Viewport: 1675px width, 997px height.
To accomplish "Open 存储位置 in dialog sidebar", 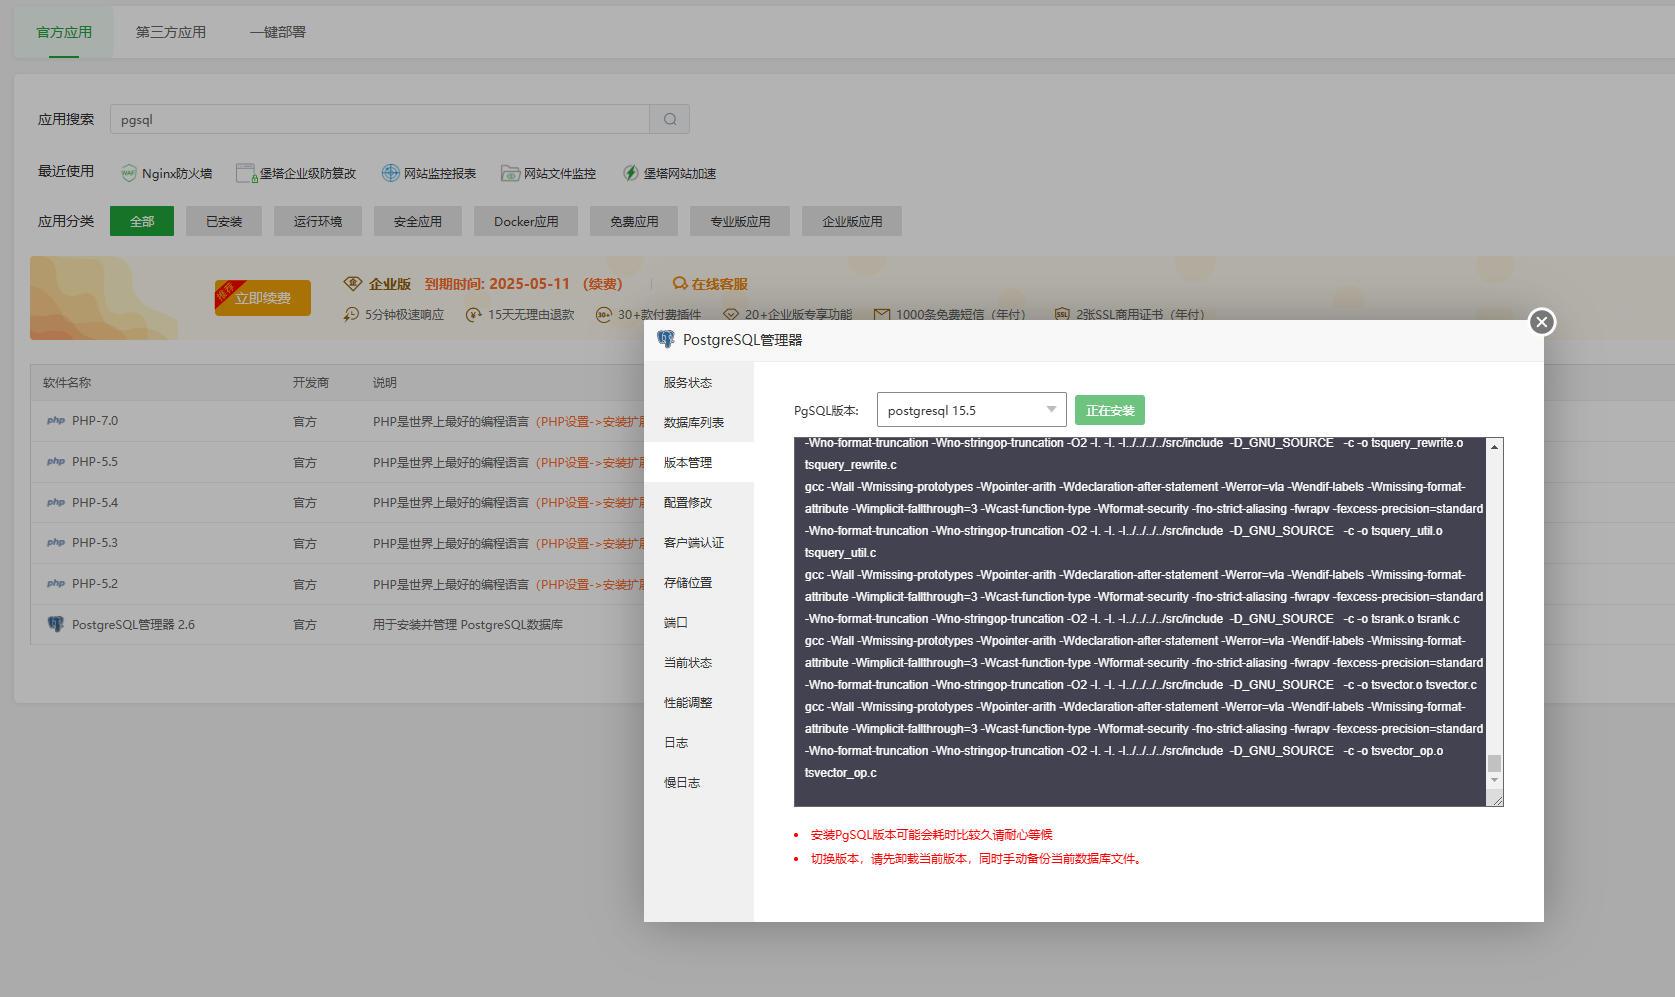I will tap(699, 582).
